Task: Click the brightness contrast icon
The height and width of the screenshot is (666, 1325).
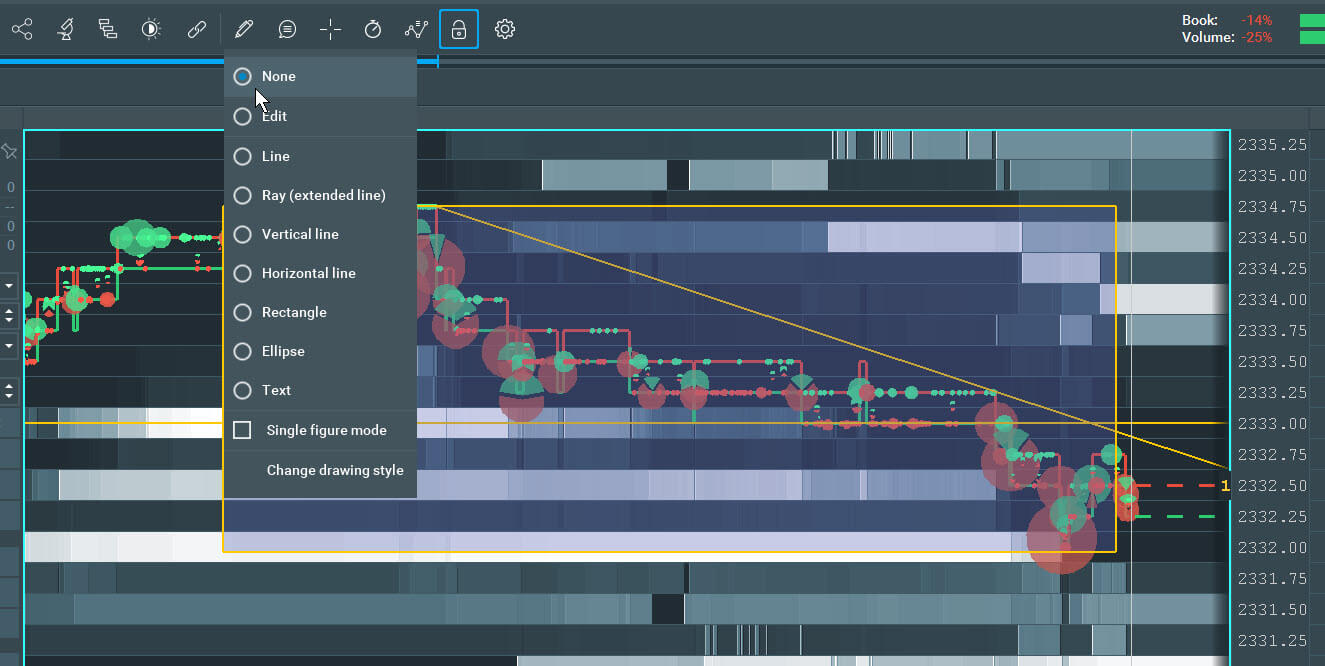Action: (x=151, y=29)
